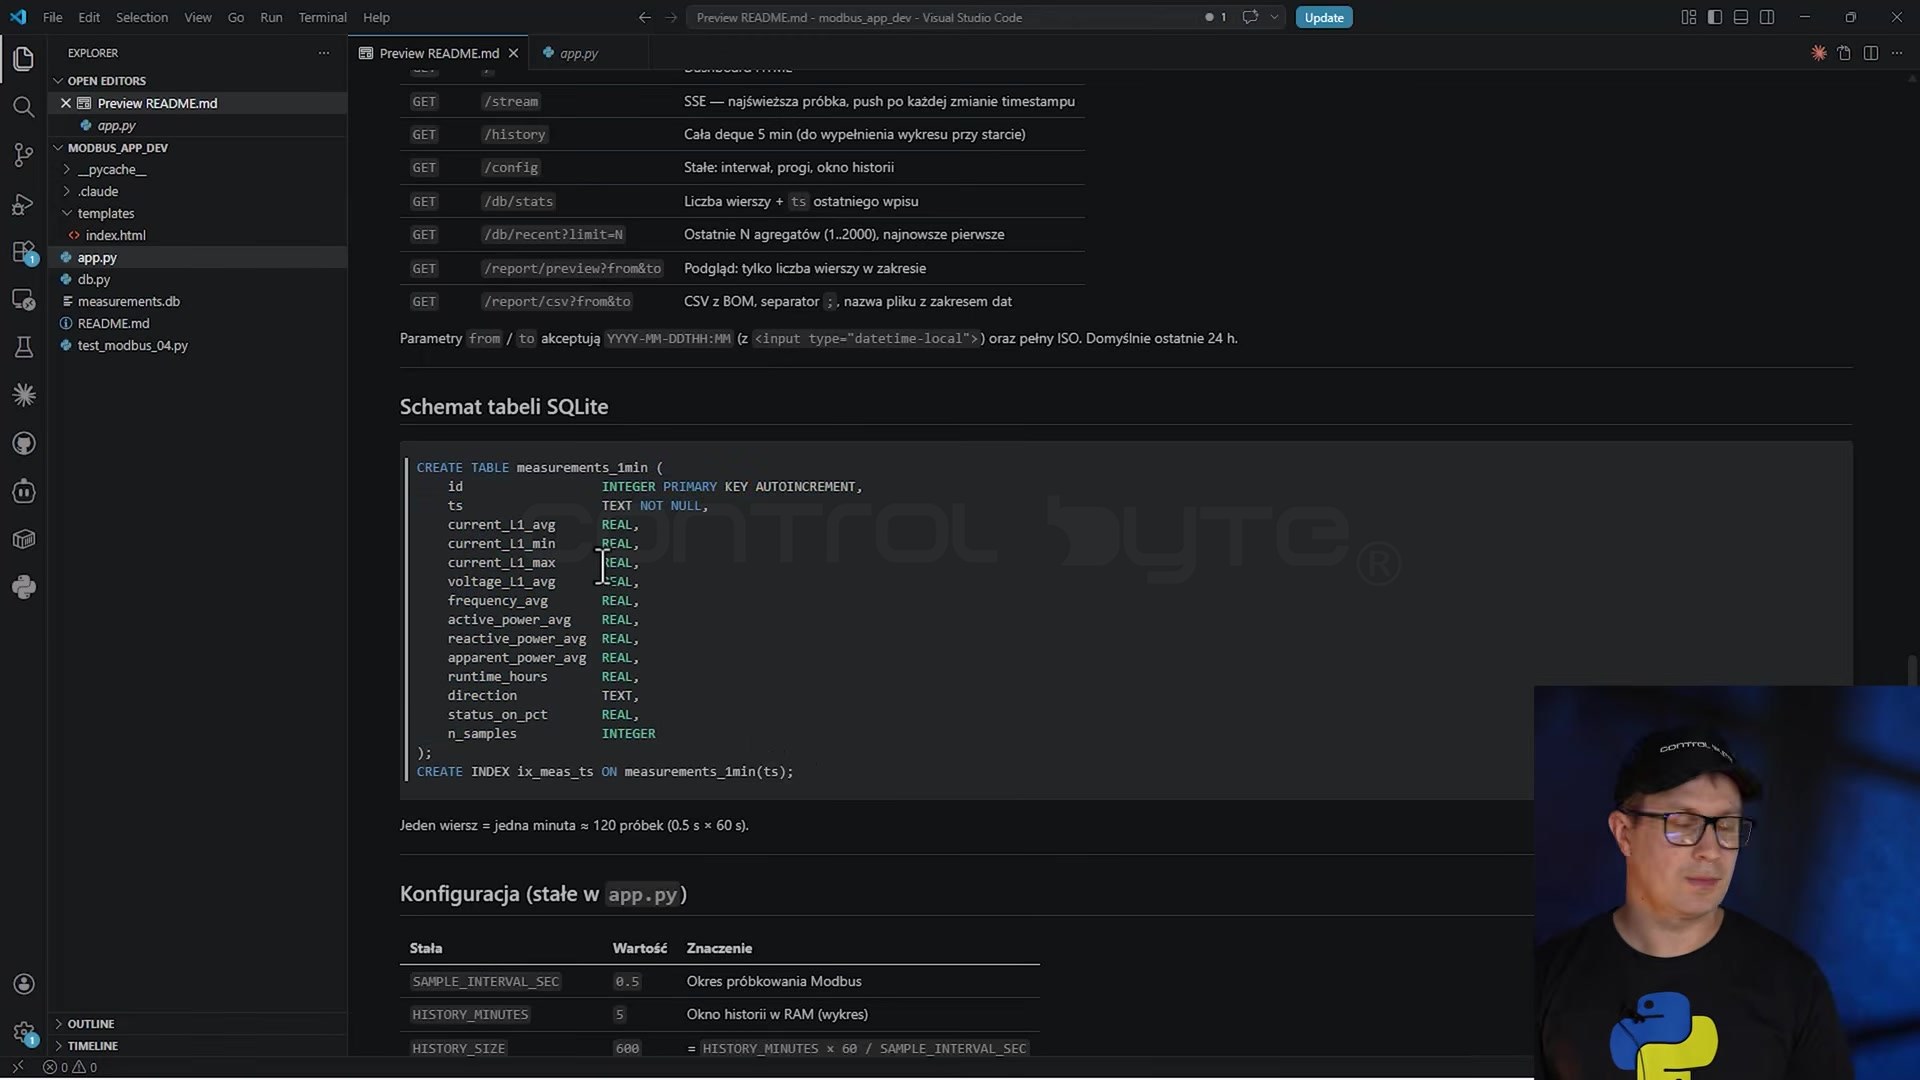The image size is (1920, 1080).
Task: Open the Run menu
Action: tap(271, 17)
